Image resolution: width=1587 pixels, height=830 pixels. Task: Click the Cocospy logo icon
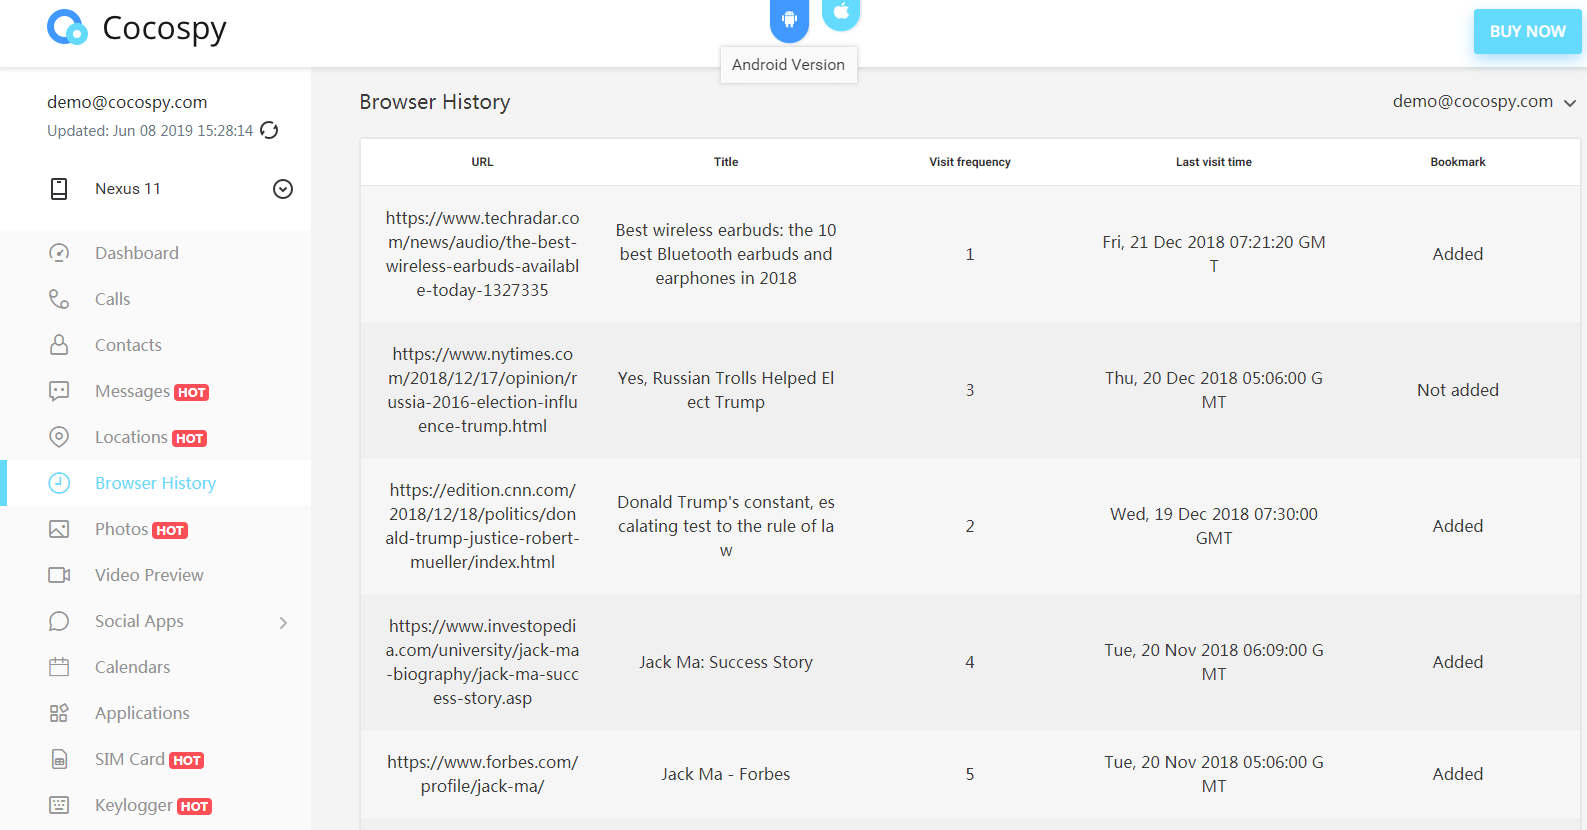68,28
